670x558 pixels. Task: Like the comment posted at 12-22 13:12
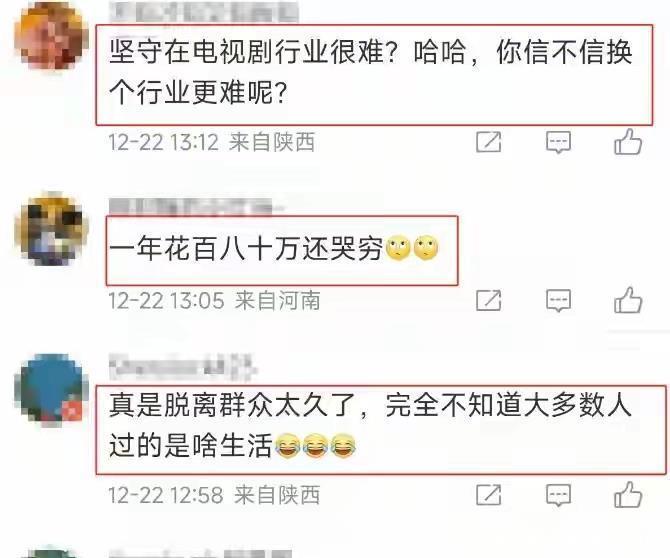coord(628,141)
